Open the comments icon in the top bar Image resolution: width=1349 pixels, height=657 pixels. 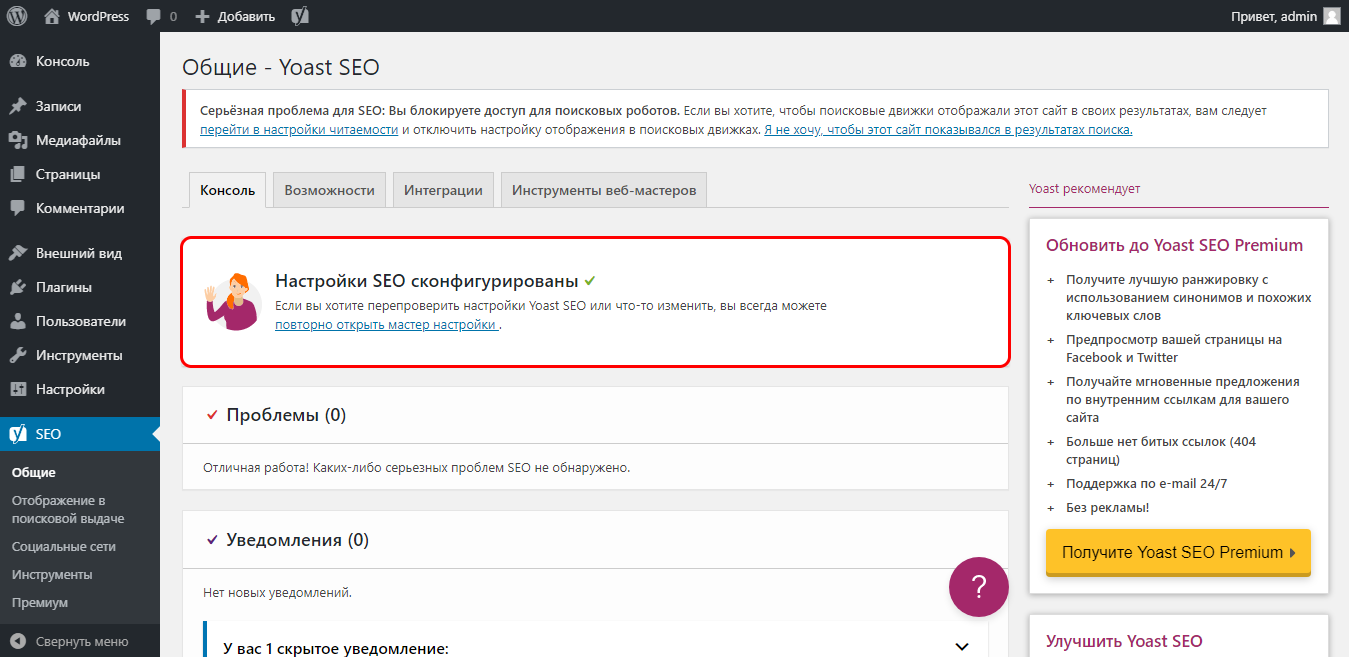153,15
